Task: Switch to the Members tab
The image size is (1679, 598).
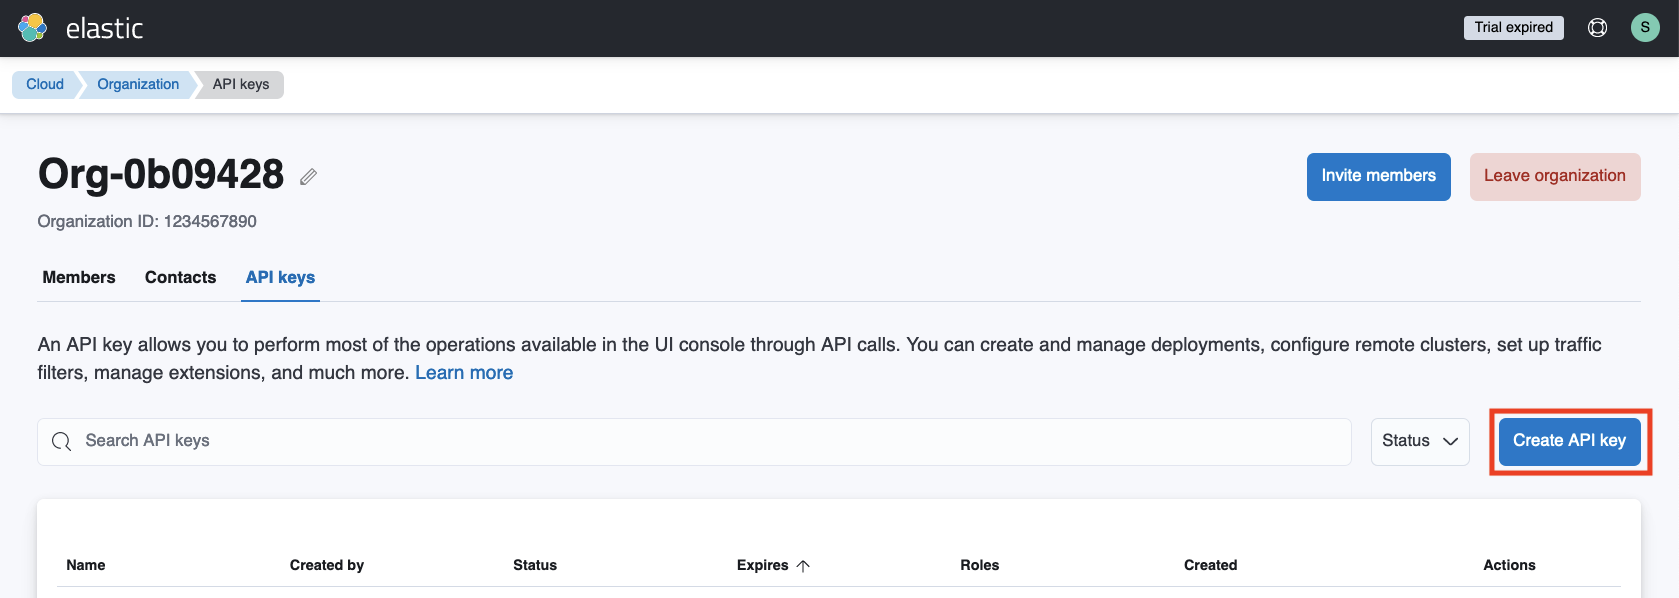Action: 79,277
